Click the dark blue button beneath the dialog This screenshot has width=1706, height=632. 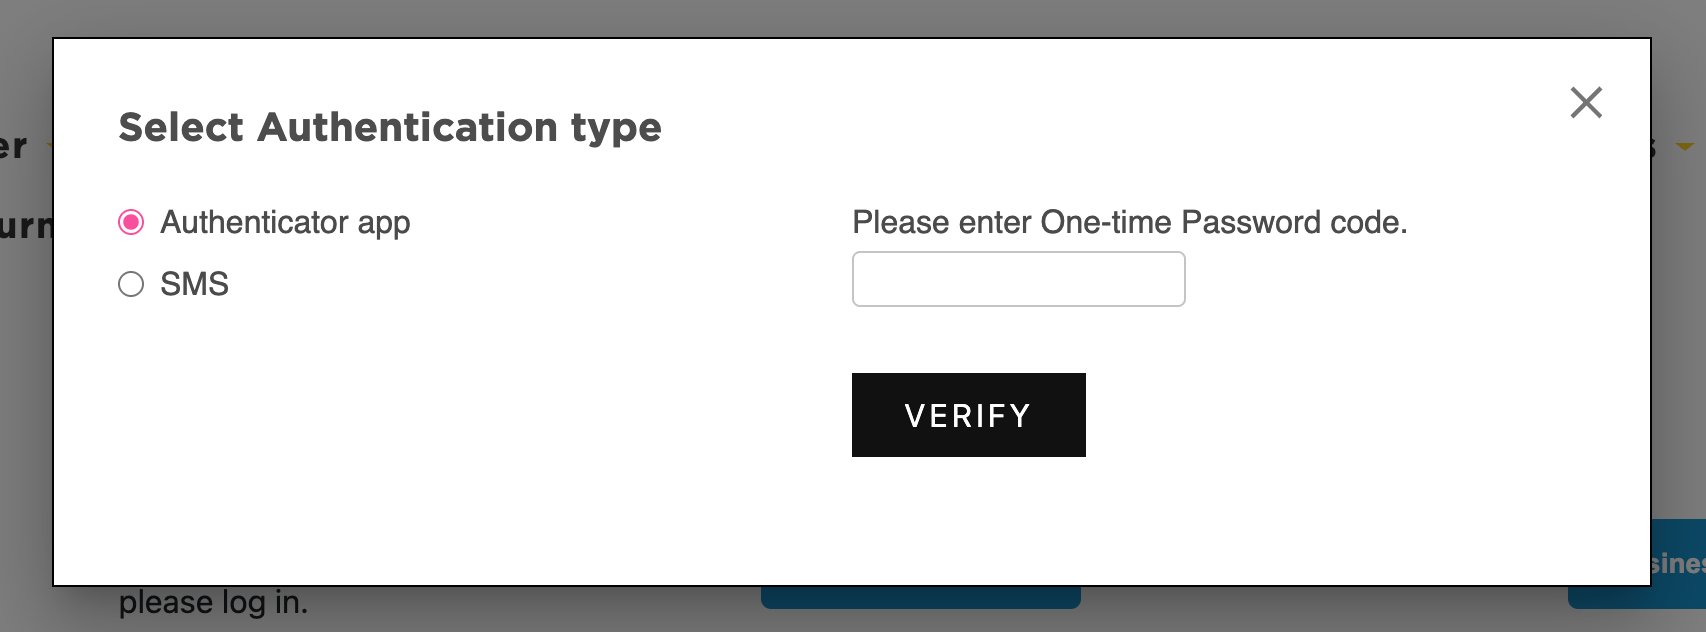[x=920, y=598]
